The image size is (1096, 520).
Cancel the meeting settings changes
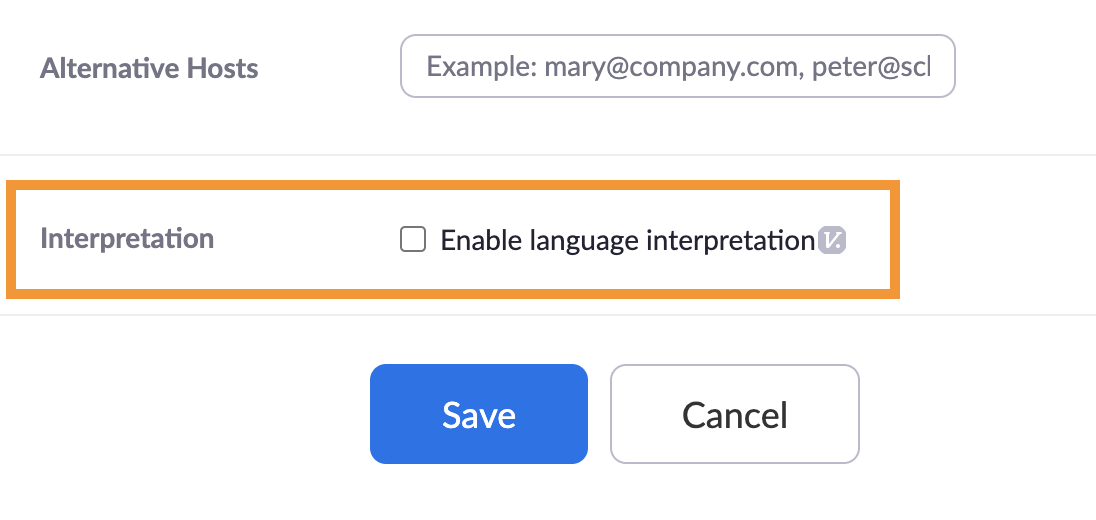click(735, 414)
